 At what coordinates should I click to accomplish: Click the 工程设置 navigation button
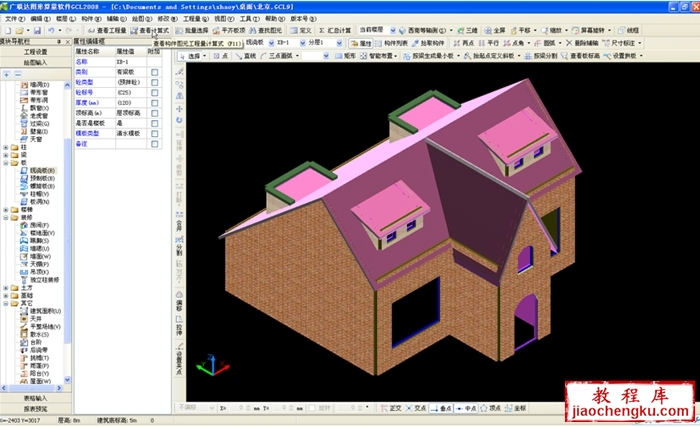35,51
